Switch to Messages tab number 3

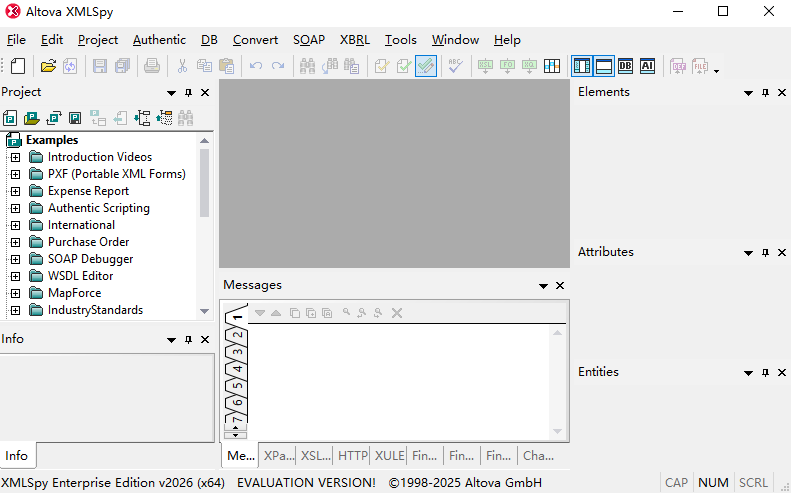[238, 352]
